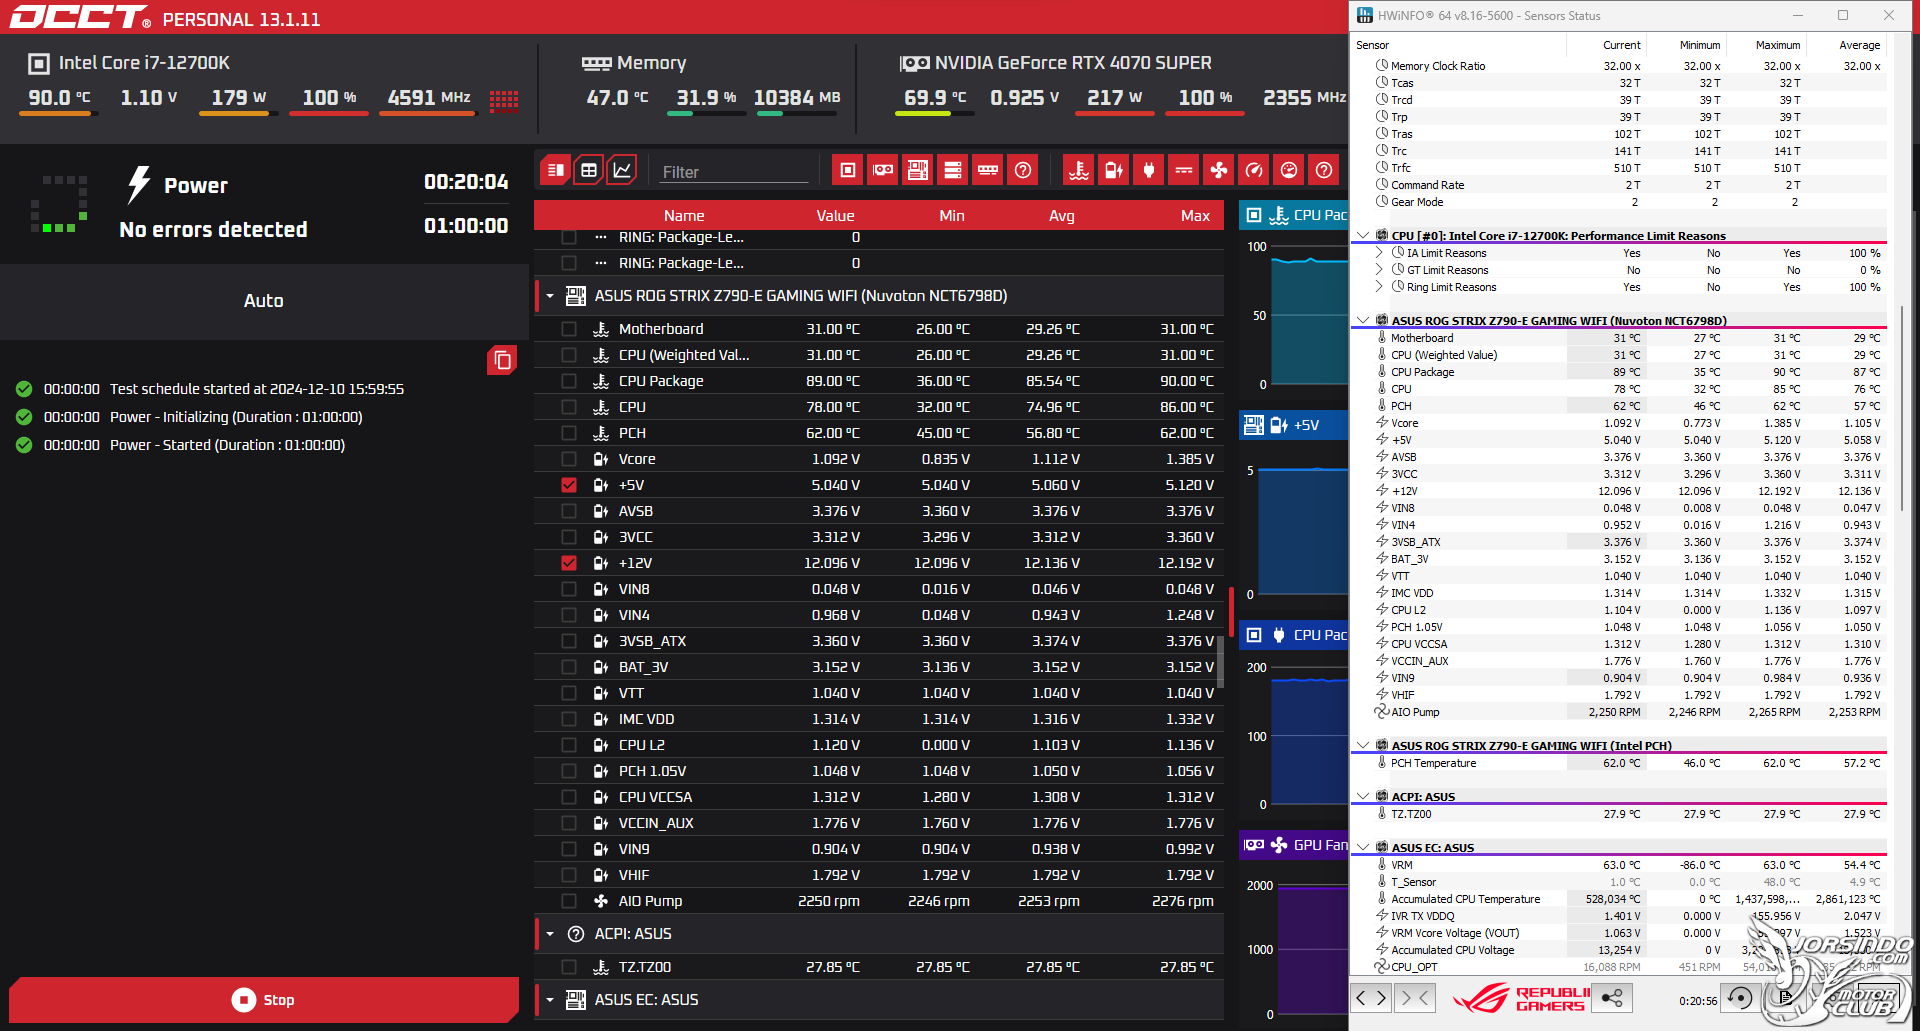Filter sensors by graphics card icon
Screen dimensions: 1920x1031
point(883,170)
